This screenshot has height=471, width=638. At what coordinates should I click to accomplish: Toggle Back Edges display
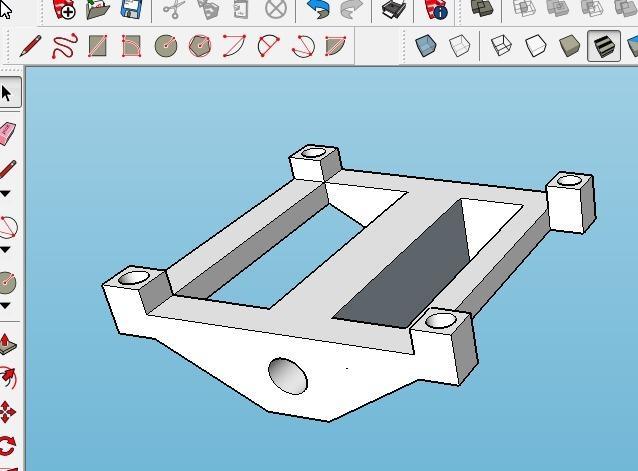click(460, 46)
